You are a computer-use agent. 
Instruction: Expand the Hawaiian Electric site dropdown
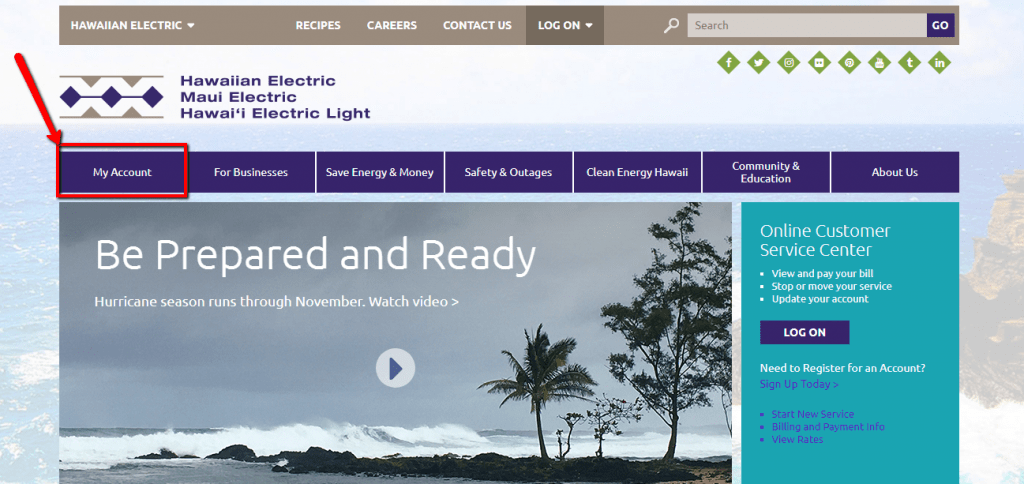(x=133, y=25)
